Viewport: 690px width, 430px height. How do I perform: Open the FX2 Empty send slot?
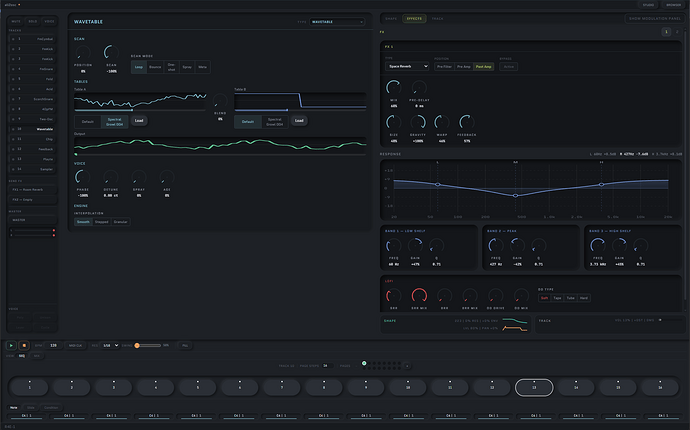pos(32,200)
